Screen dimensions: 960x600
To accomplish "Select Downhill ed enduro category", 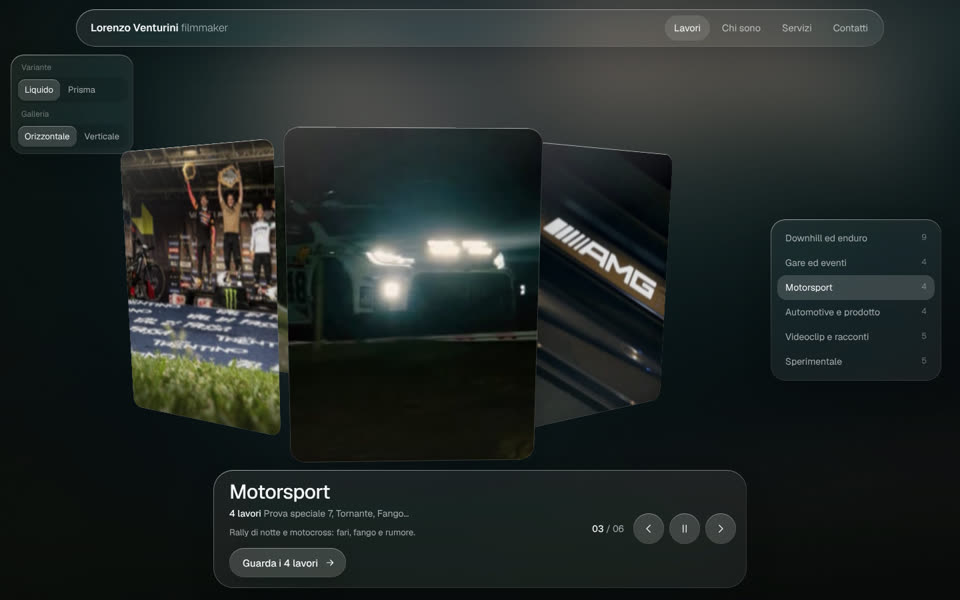I will (x=855, y=238).
